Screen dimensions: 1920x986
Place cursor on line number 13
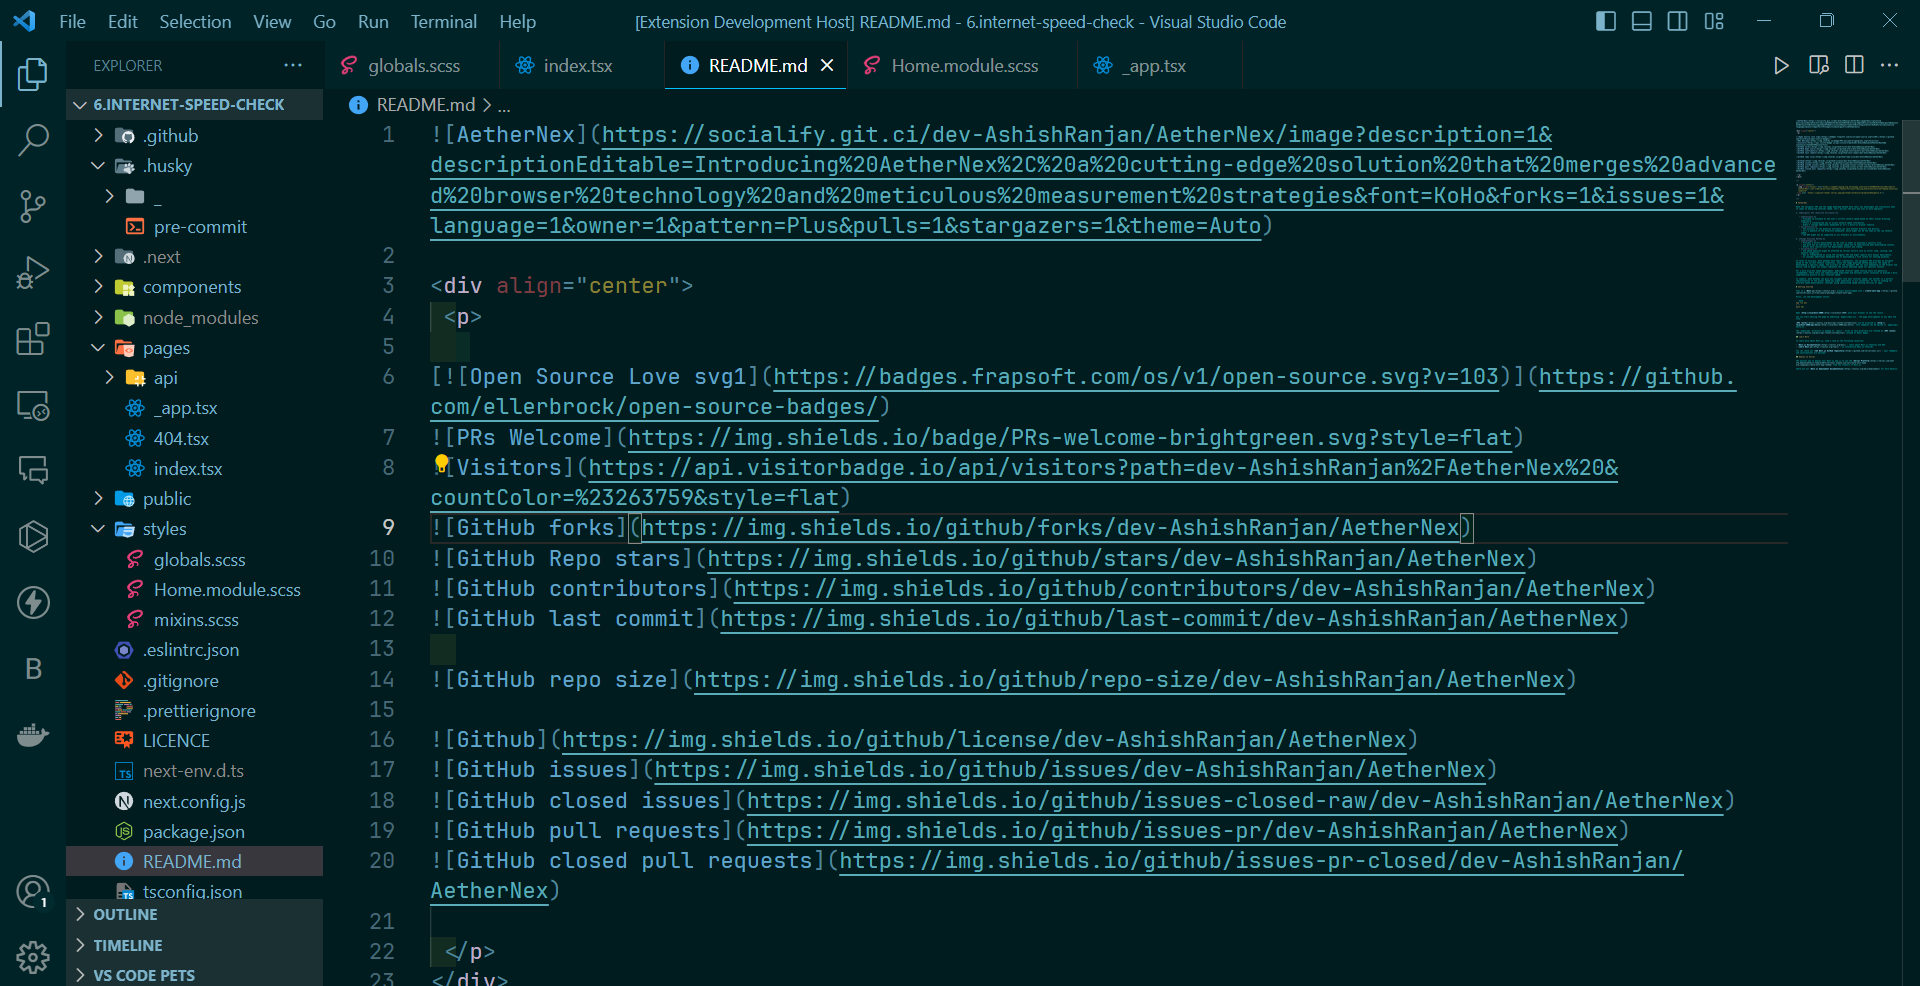point(382,648)
